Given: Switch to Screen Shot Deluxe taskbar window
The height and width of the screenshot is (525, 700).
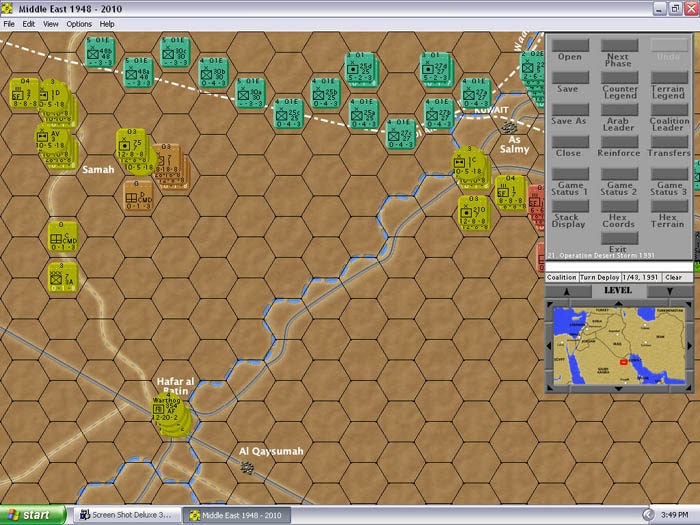Looking at the screenshot, I should coord(128,515).
